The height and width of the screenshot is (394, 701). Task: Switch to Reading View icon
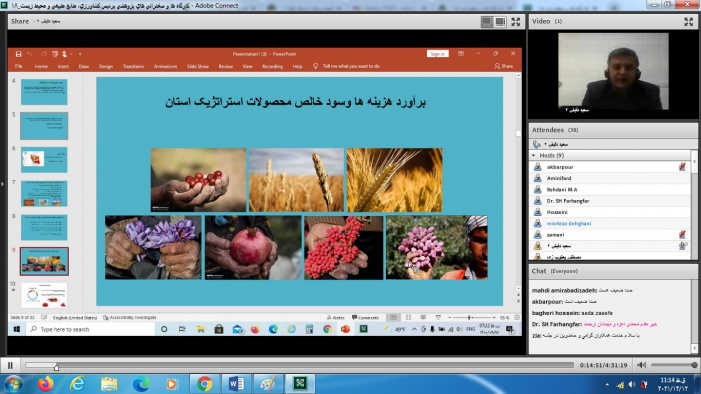pyautogui.click(x=423, y=318)
